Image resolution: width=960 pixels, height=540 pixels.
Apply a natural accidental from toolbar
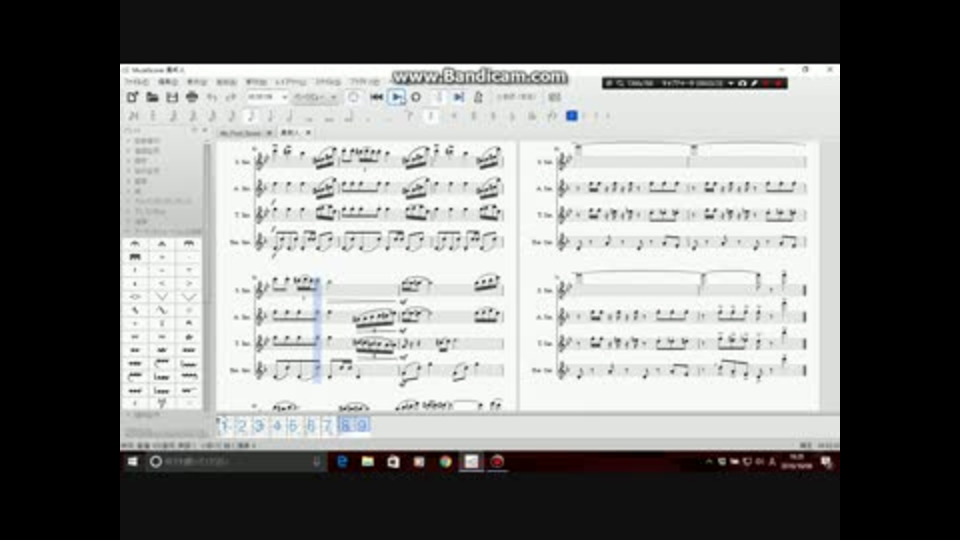493,115
